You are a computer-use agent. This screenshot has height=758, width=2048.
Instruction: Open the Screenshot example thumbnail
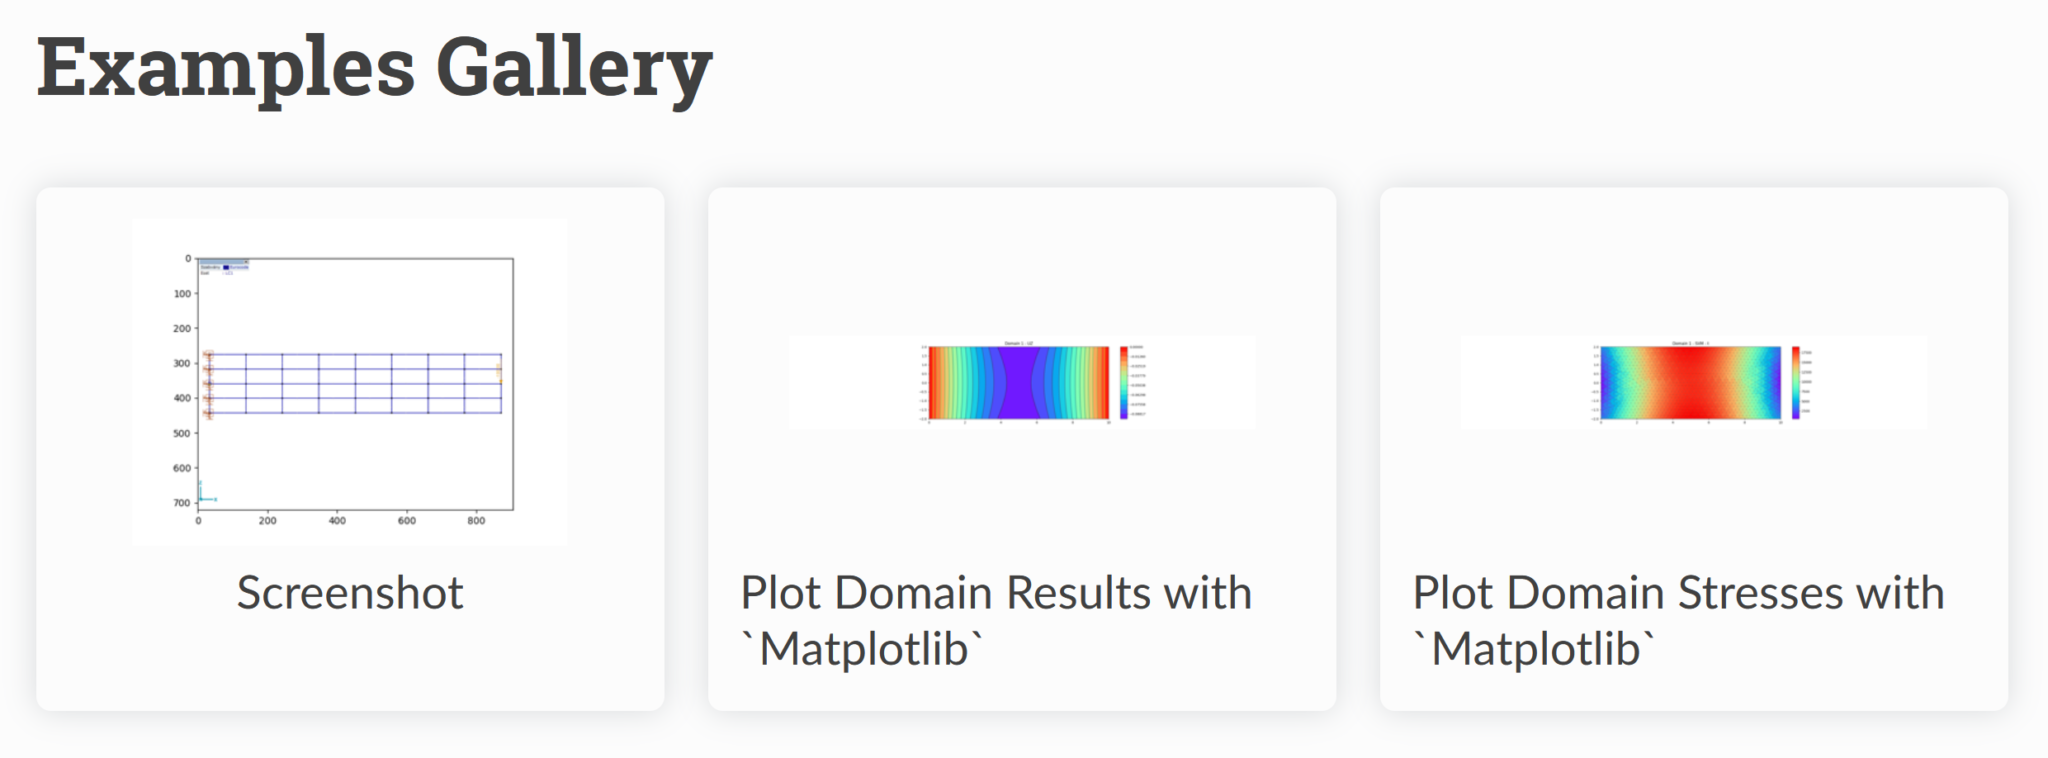pyautogui.click(x=349, y=381)
